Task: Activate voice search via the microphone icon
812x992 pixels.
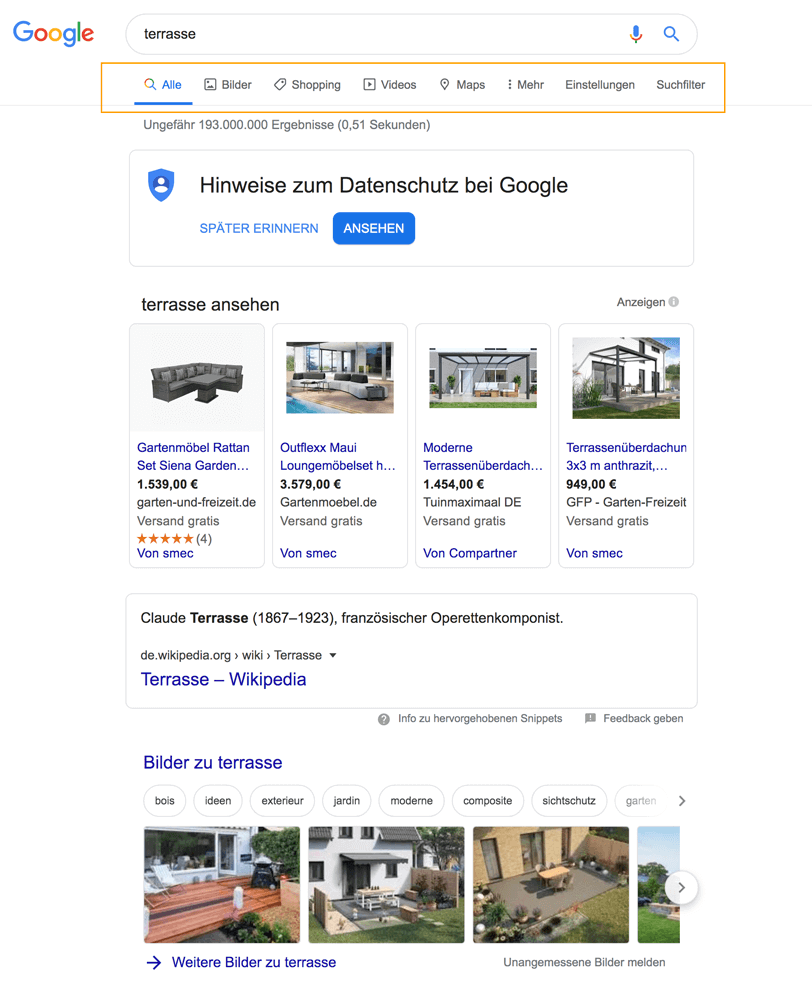Action: [x=636, y=34]
